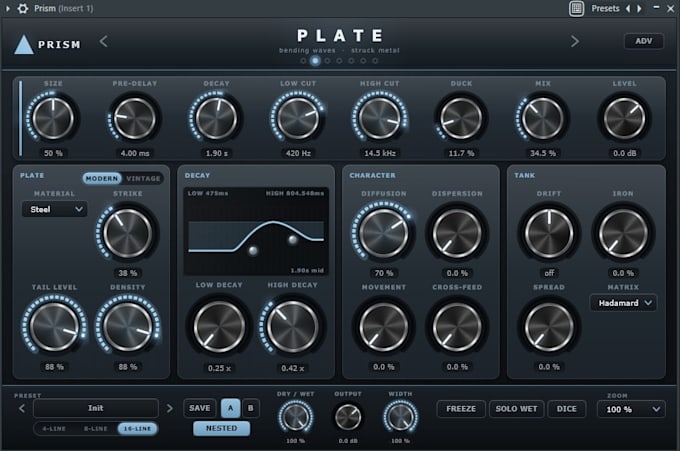Click the Save preset button
680x451 pixels.
pos(199,408)
